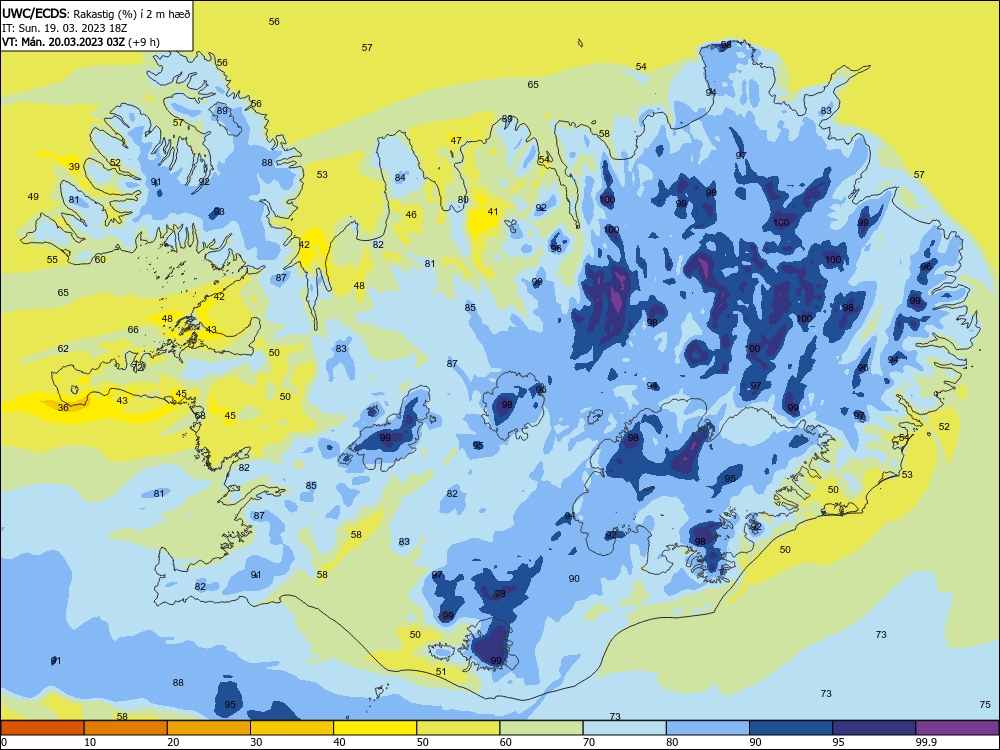Select the 50–60 yellow-green legend swatch

459,728
